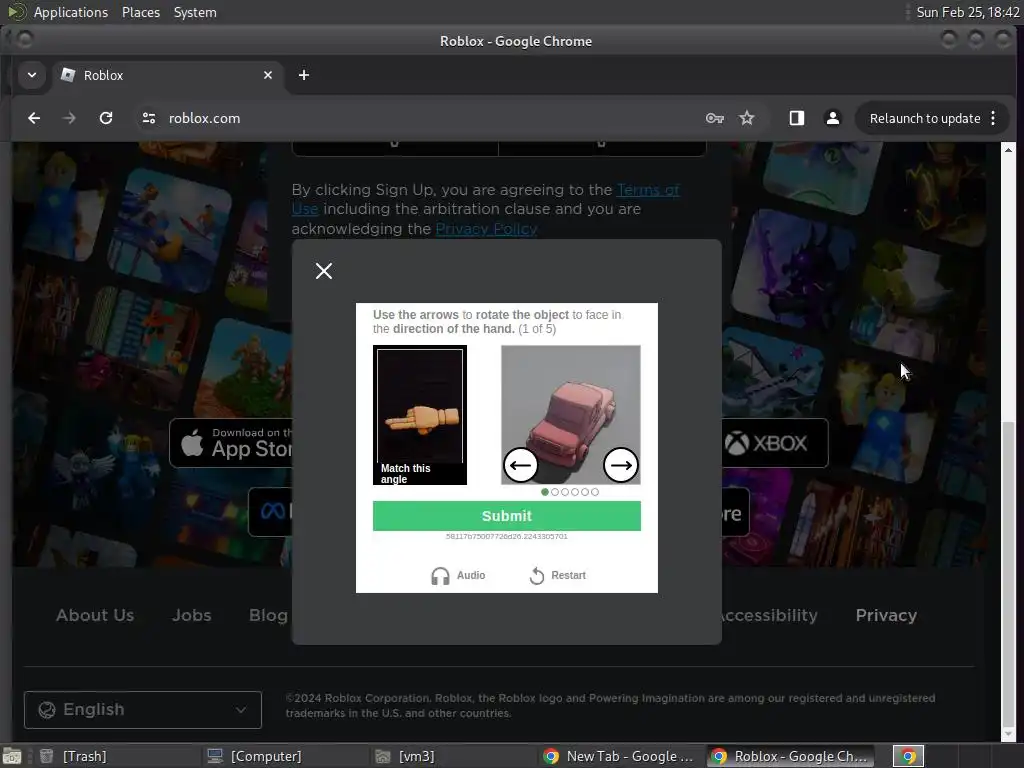Rotate the car left with the arrow
Image resolution: width=1024 pixels, height=768 pixels.
coord(520,465)
